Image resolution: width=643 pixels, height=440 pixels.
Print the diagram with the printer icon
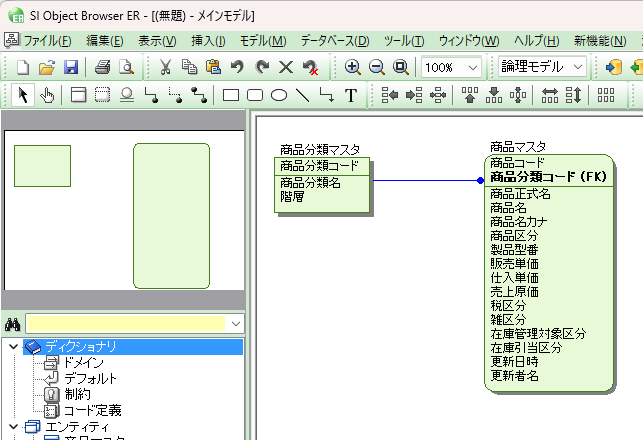(x=103, y=67)
